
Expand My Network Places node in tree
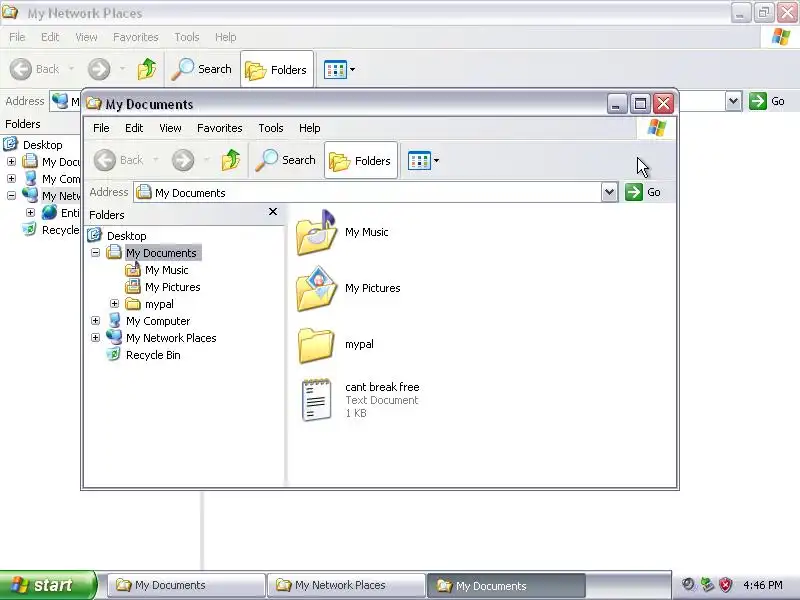coord(95,338)
